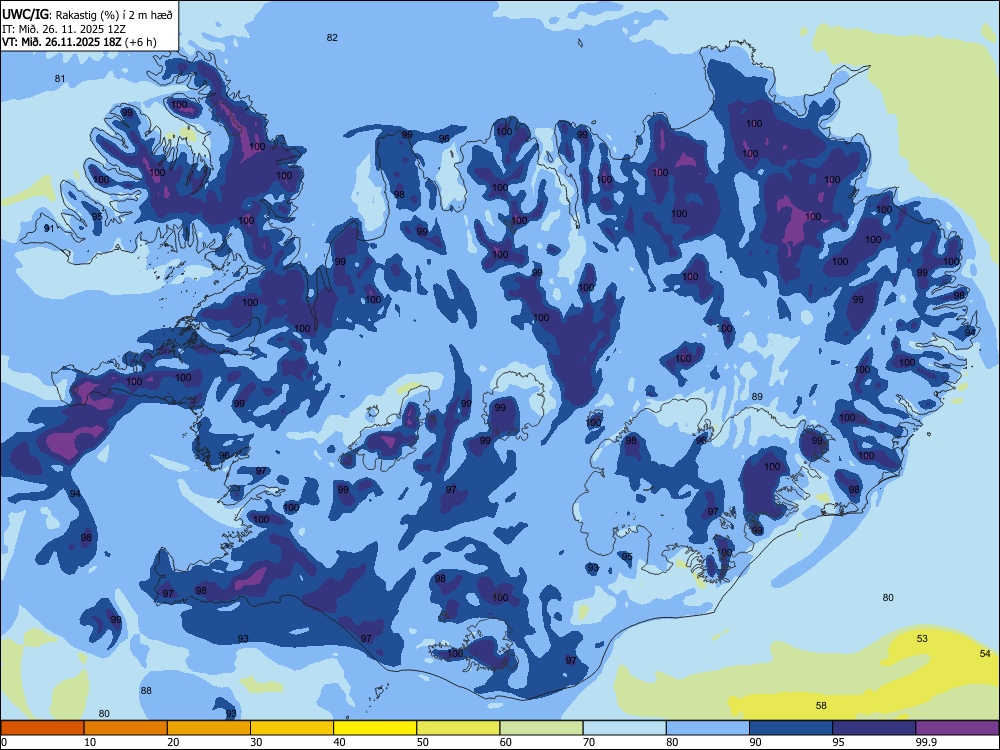Click the 'UWC/IG' title text
The image size is (1000, 750).
(x=25, y=15)
